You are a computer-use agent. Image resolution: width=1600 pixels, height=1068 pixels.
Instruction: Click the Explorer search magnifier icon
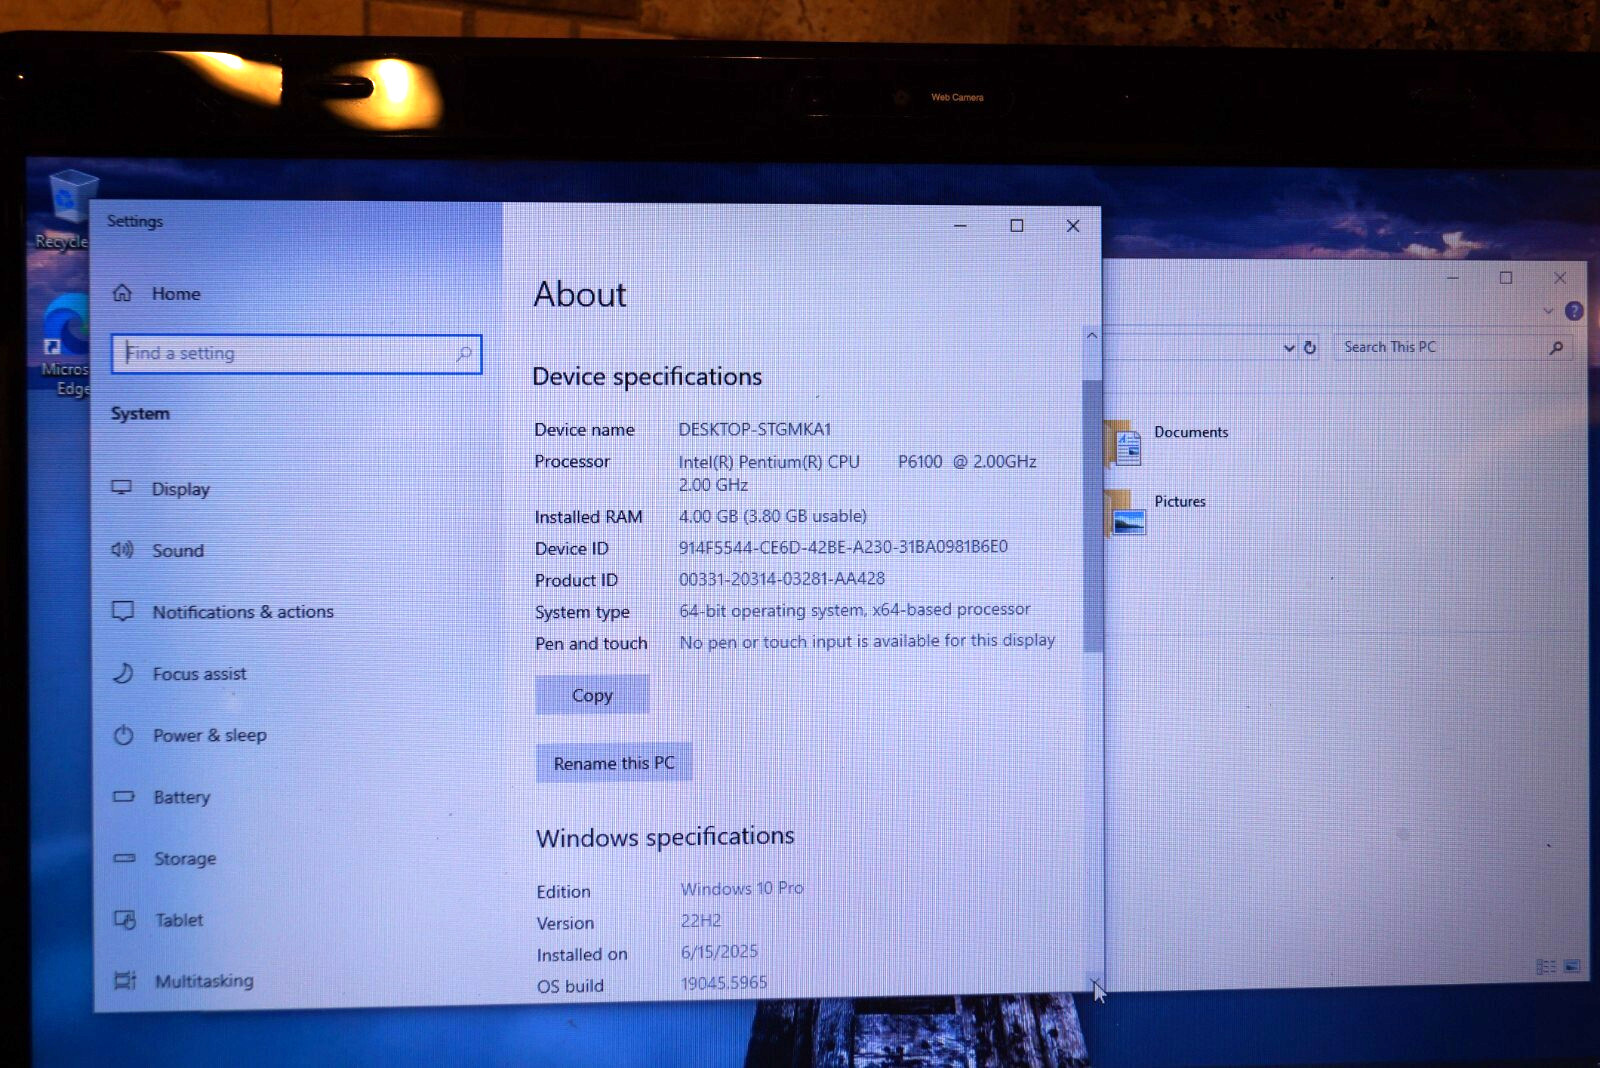(x=1556, y=348)
